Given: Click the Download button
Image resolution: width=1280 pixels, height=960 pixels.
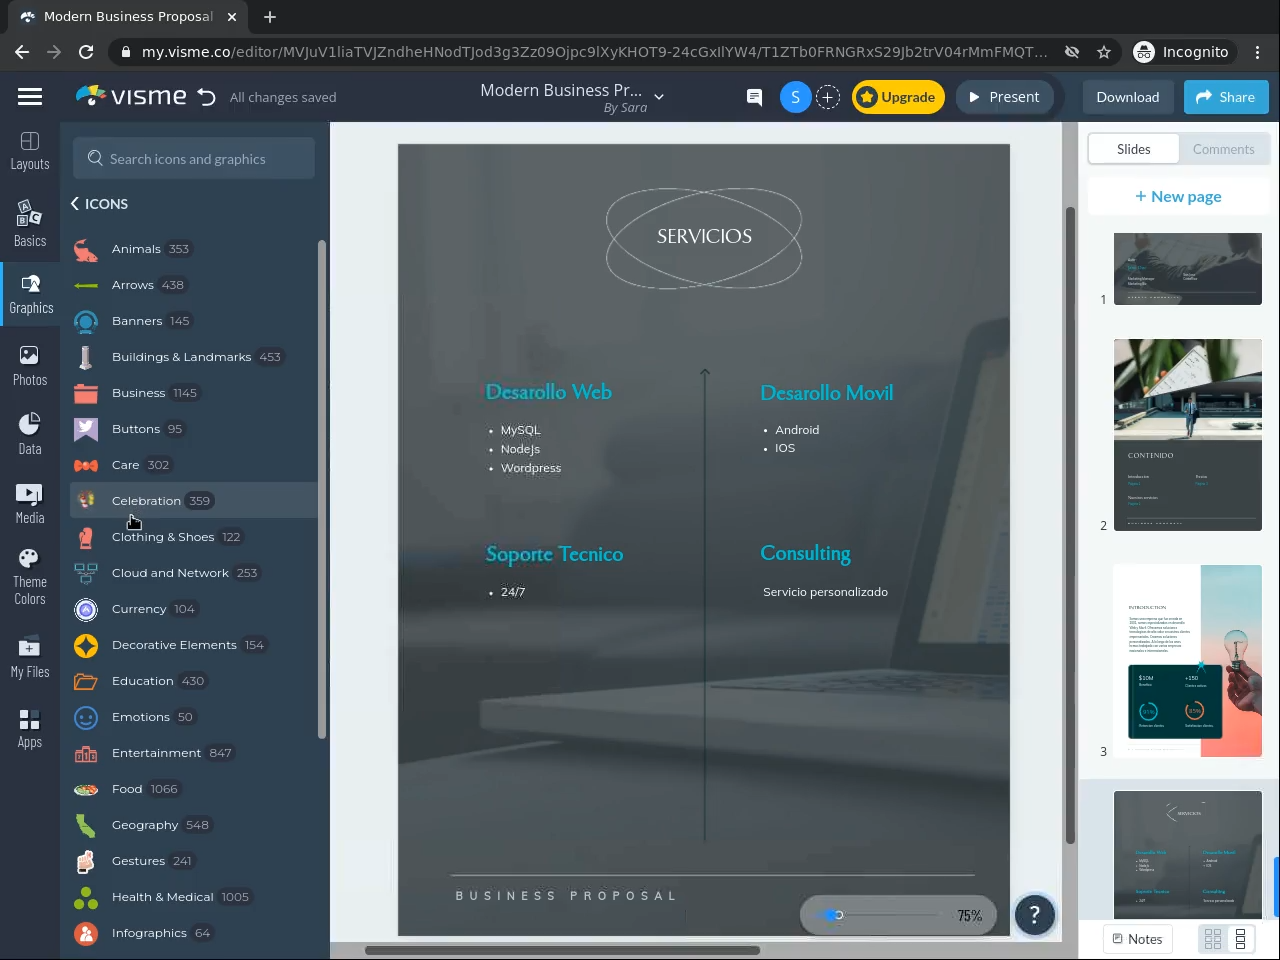Looking at the screenshot, I should click(x=1128, y=97).
